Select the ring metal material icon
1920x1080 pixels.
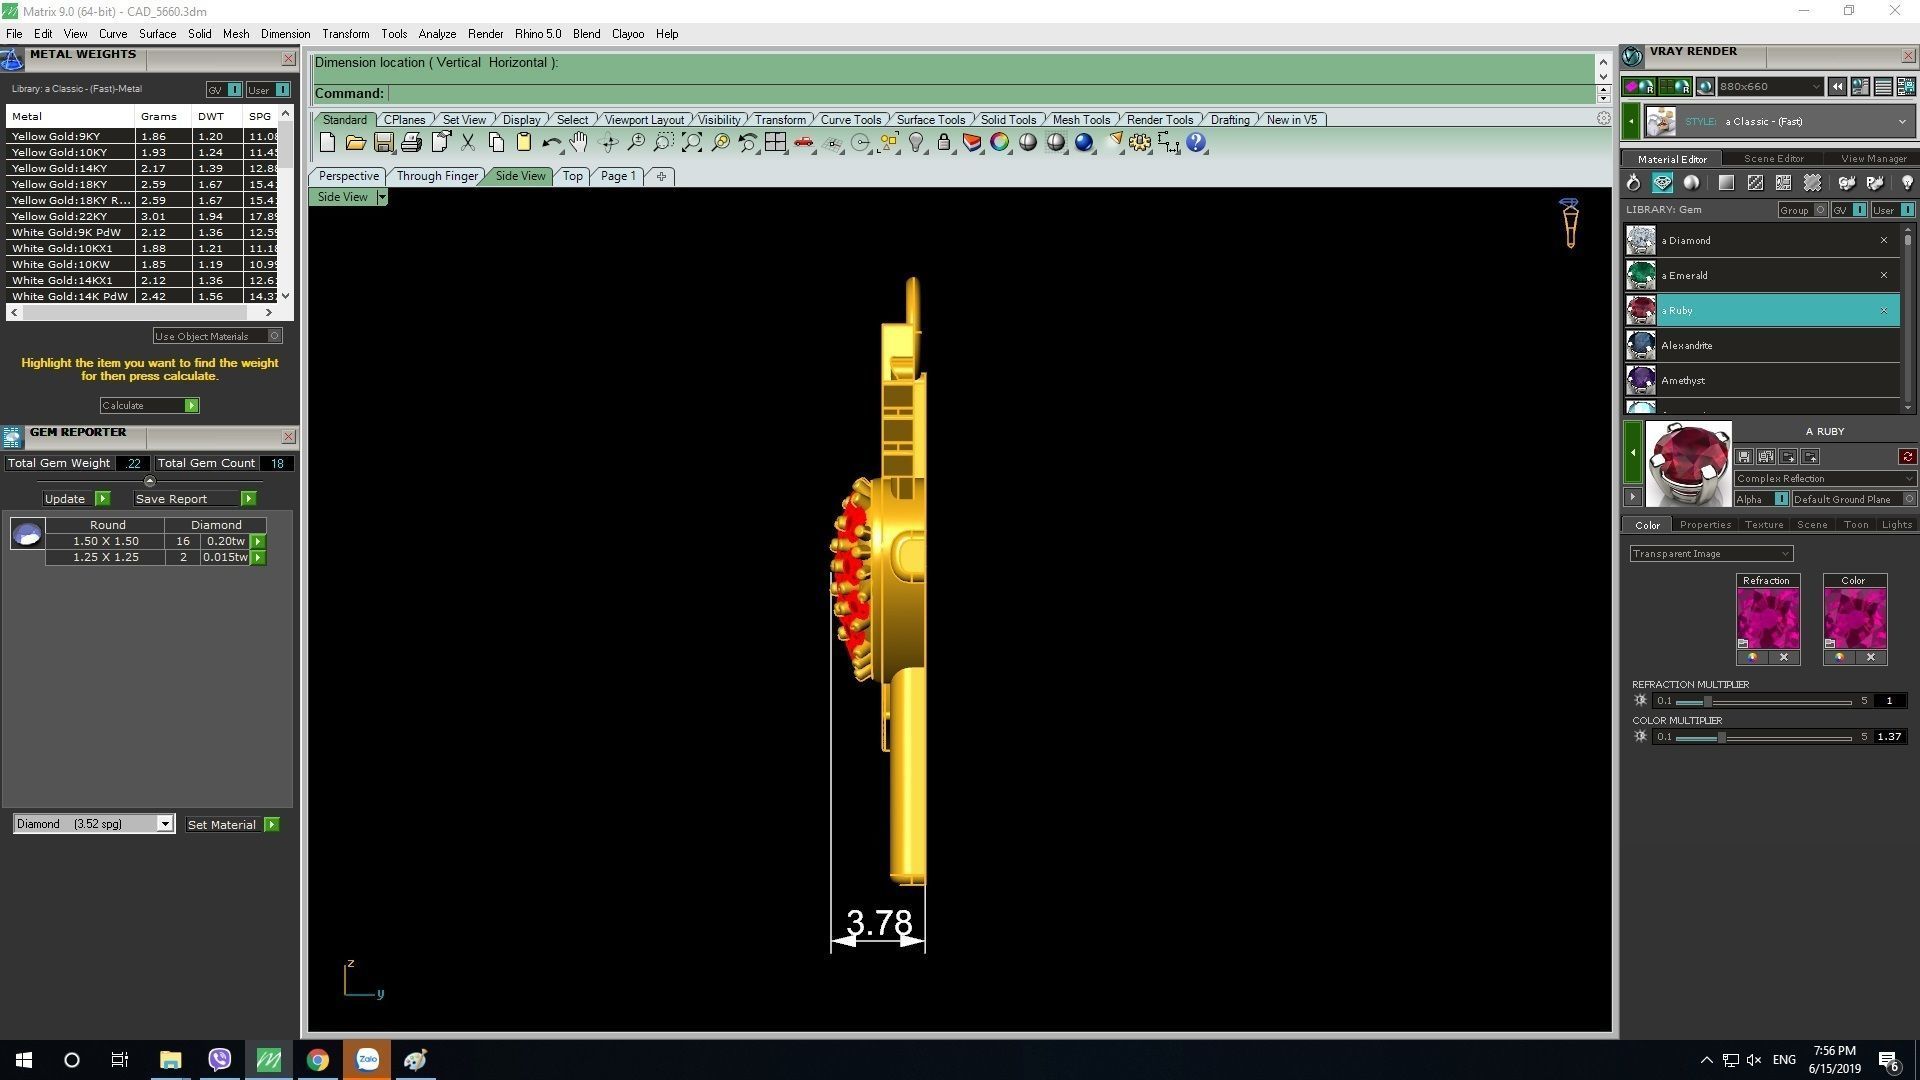point(1633,183)
